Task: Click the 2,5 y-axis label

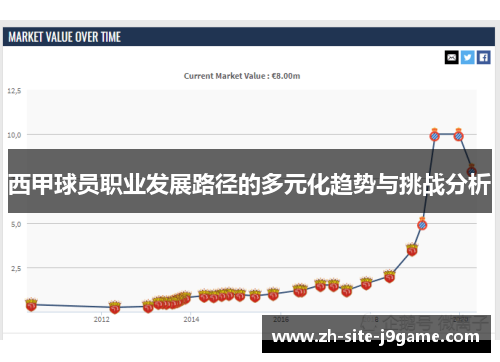Action: click(16, 268)
